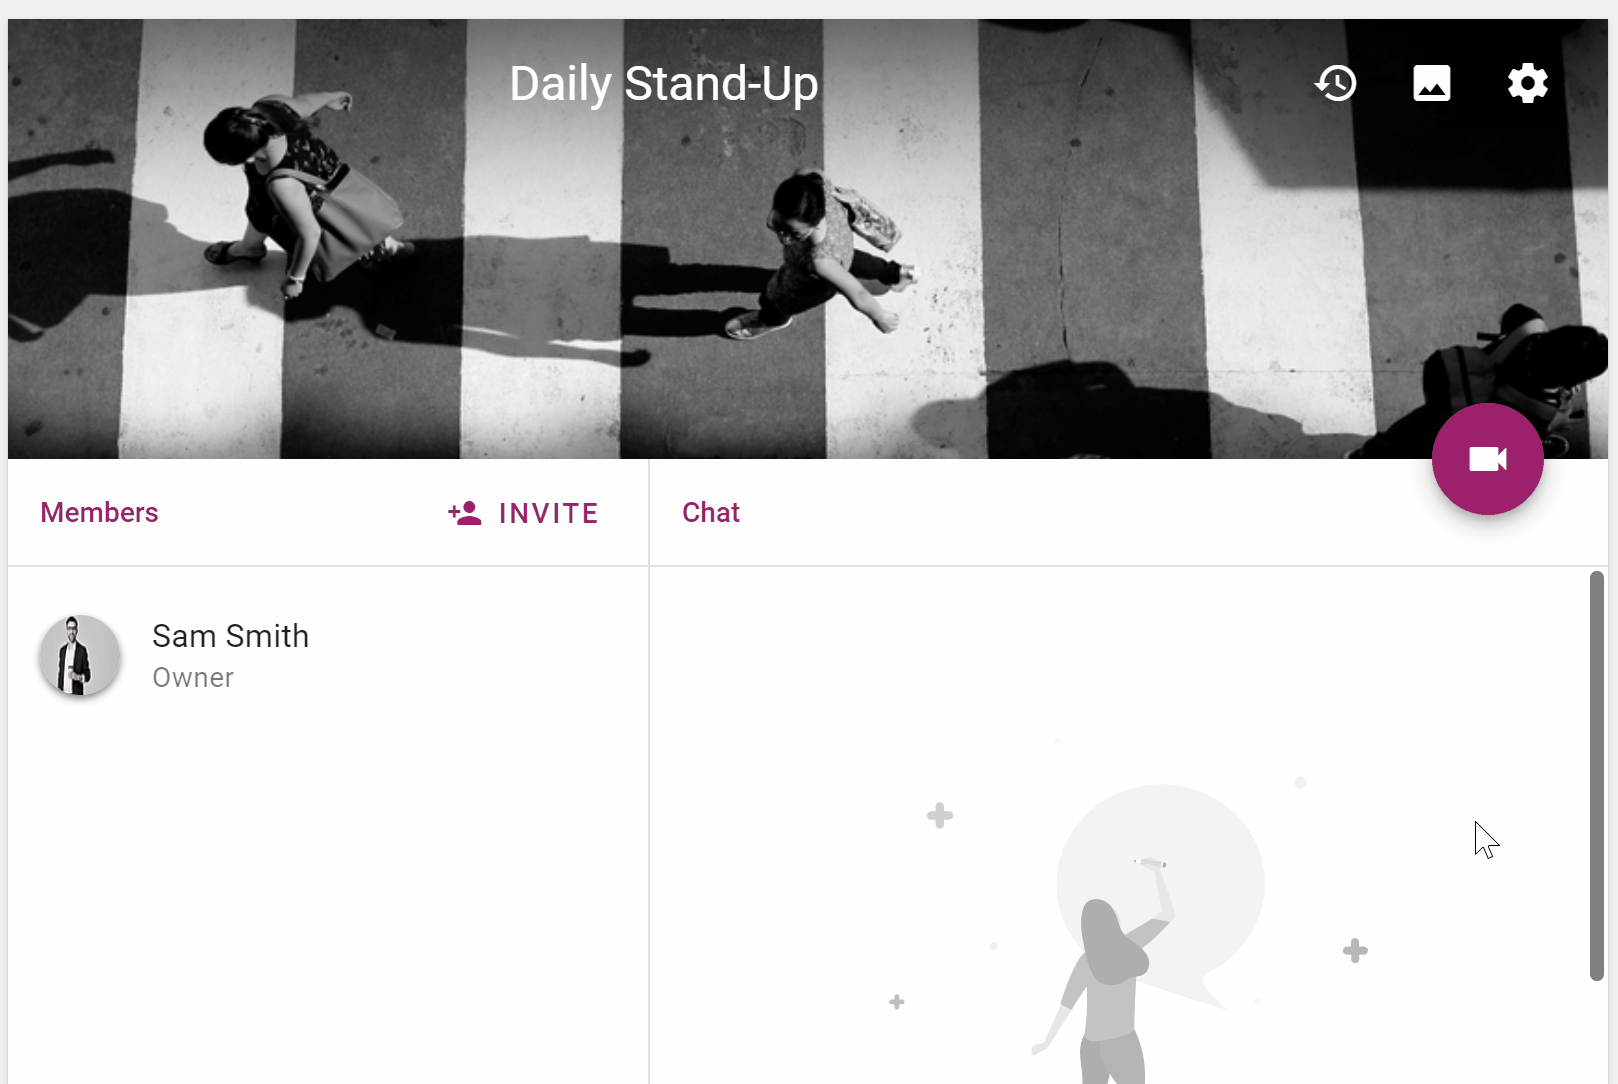Click the Owner role label
Viewport: 1618px width, 1084px height.
pos(193,678)
